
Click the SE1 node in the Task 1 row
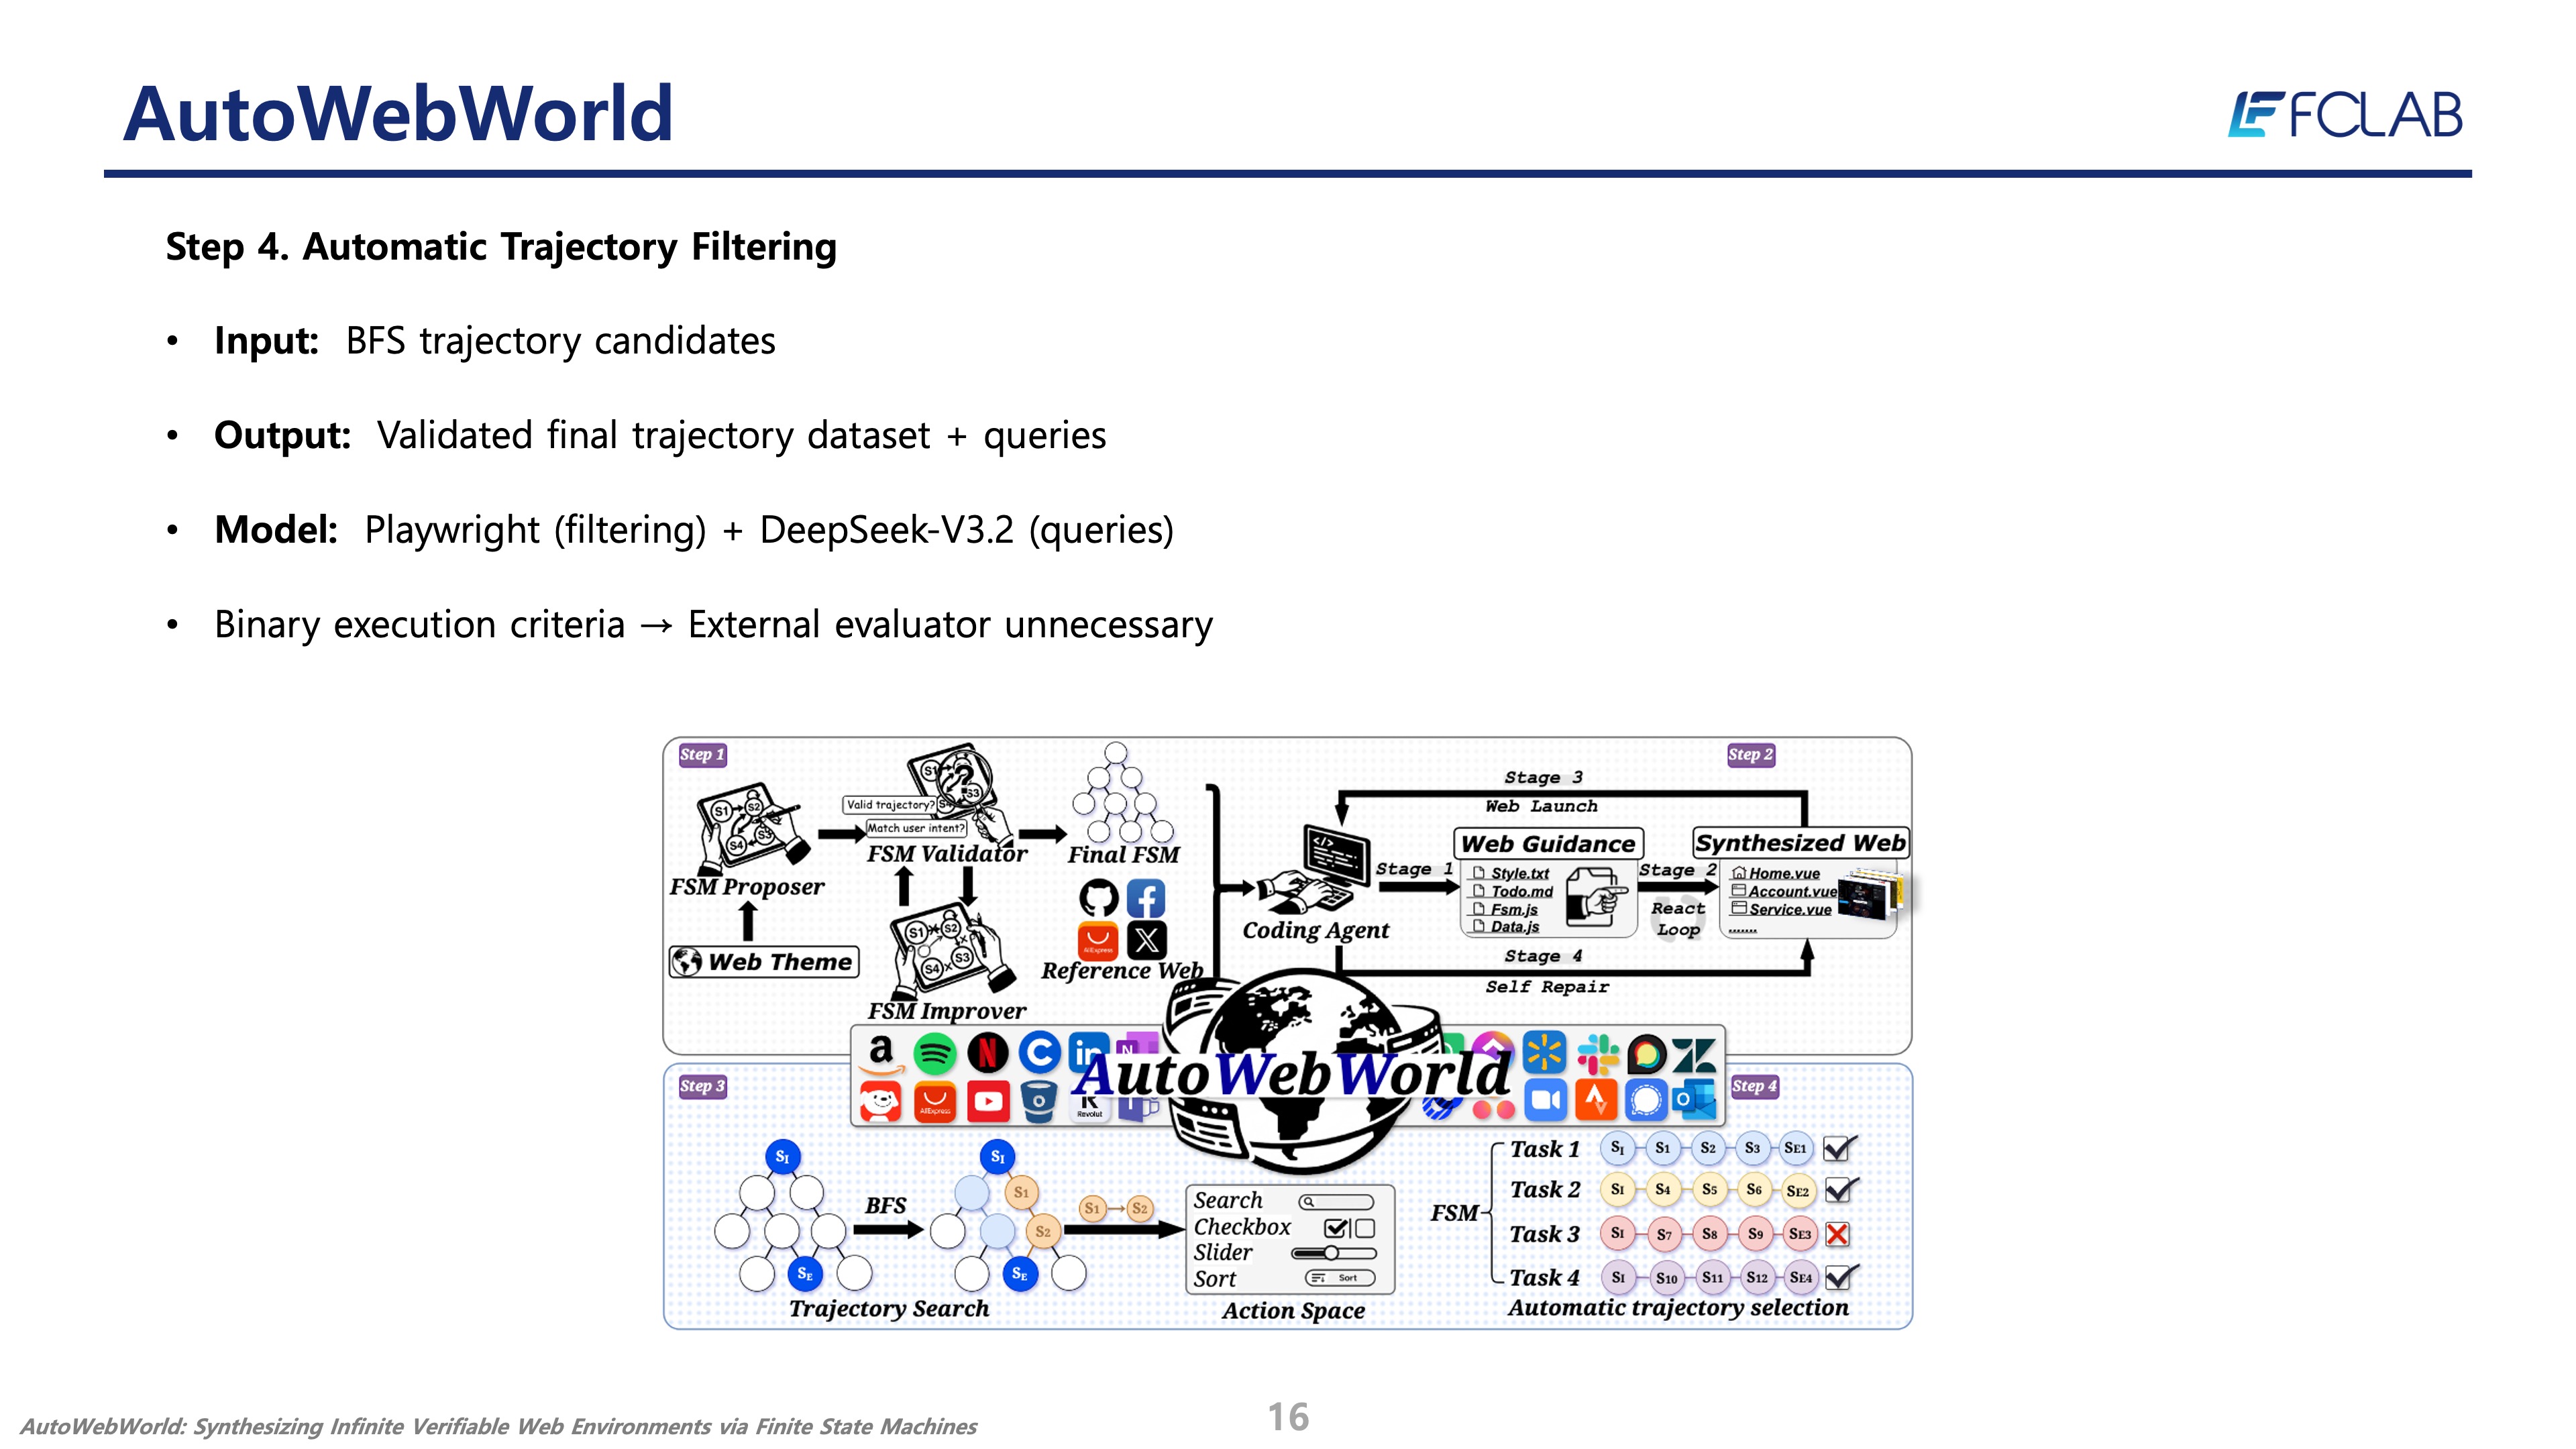tap(1796, 1148)
